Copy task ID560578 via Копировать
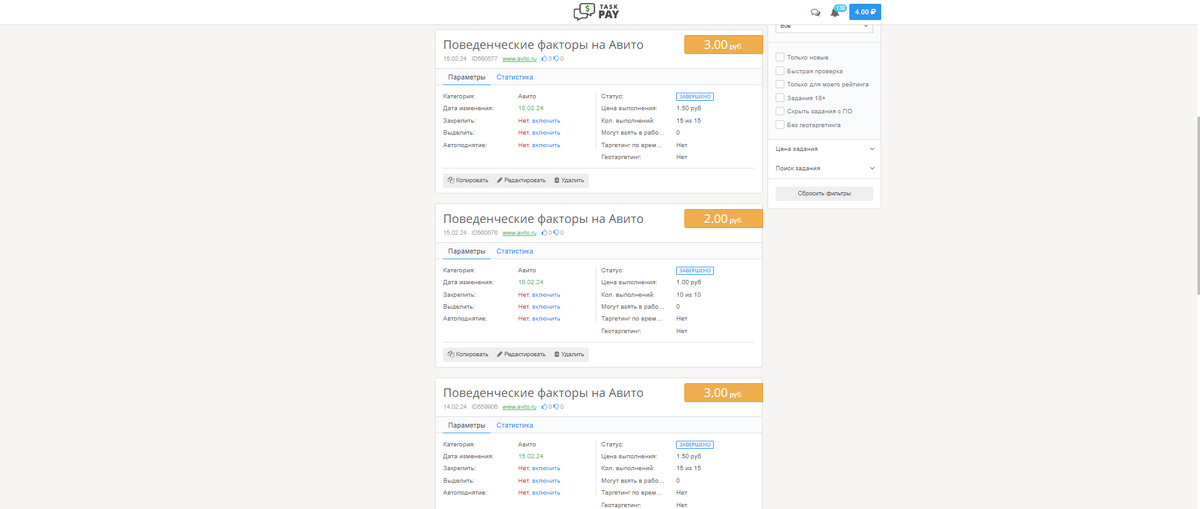1200x509 pixels. [x=467, y=354]
